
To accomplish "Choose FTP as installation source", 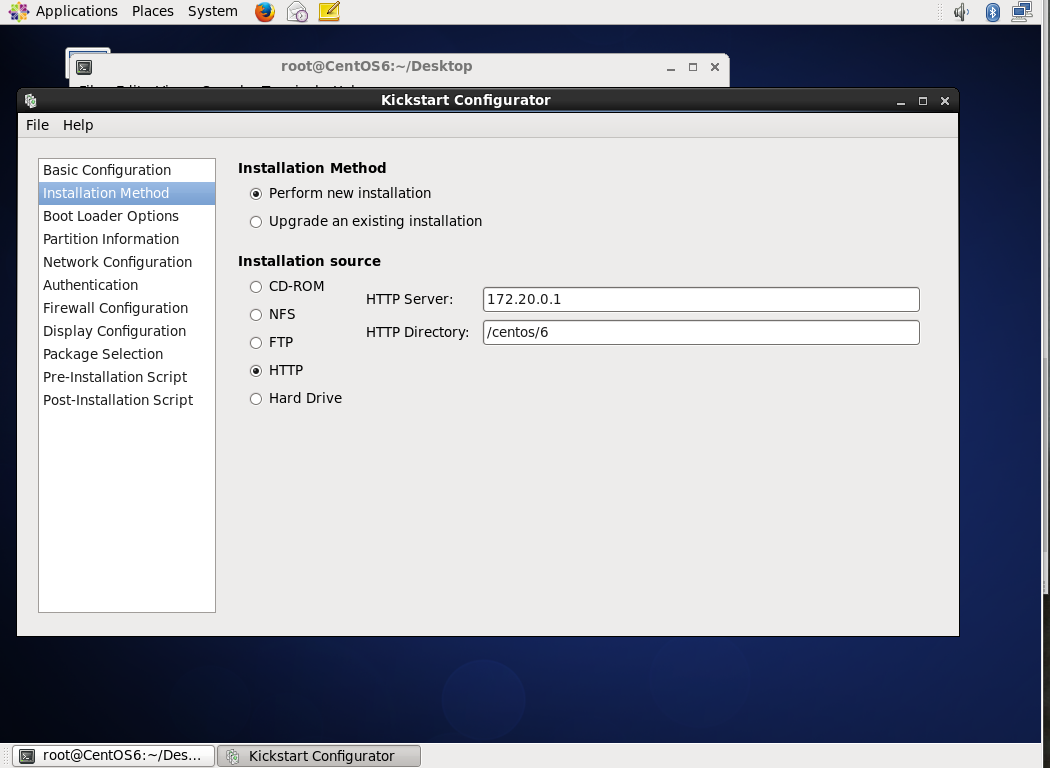I will click(x=256, y=343).
